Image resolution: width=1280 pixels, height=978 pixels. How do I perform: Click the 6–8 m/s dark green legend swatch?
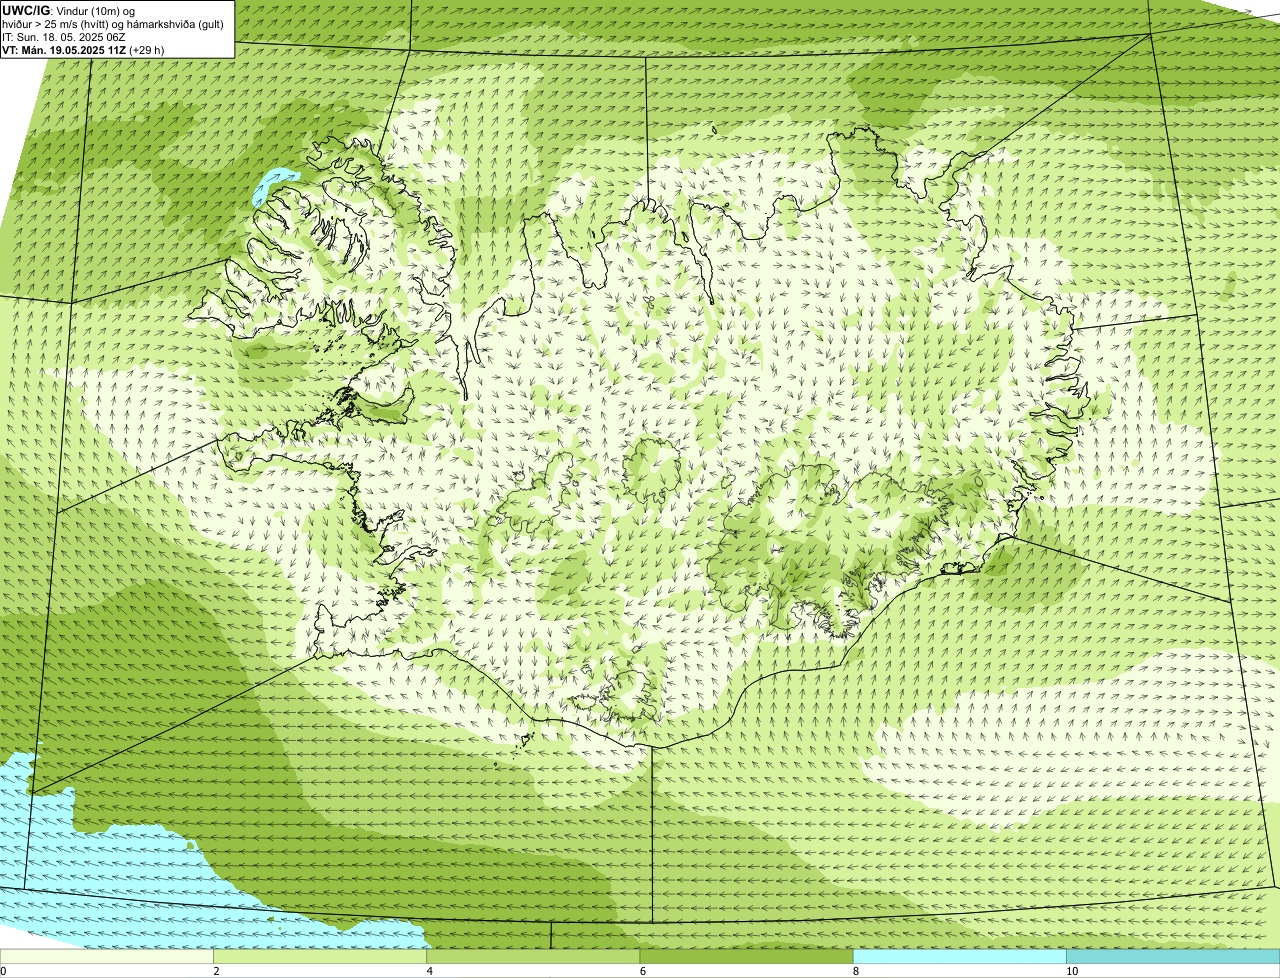(746, 957)
